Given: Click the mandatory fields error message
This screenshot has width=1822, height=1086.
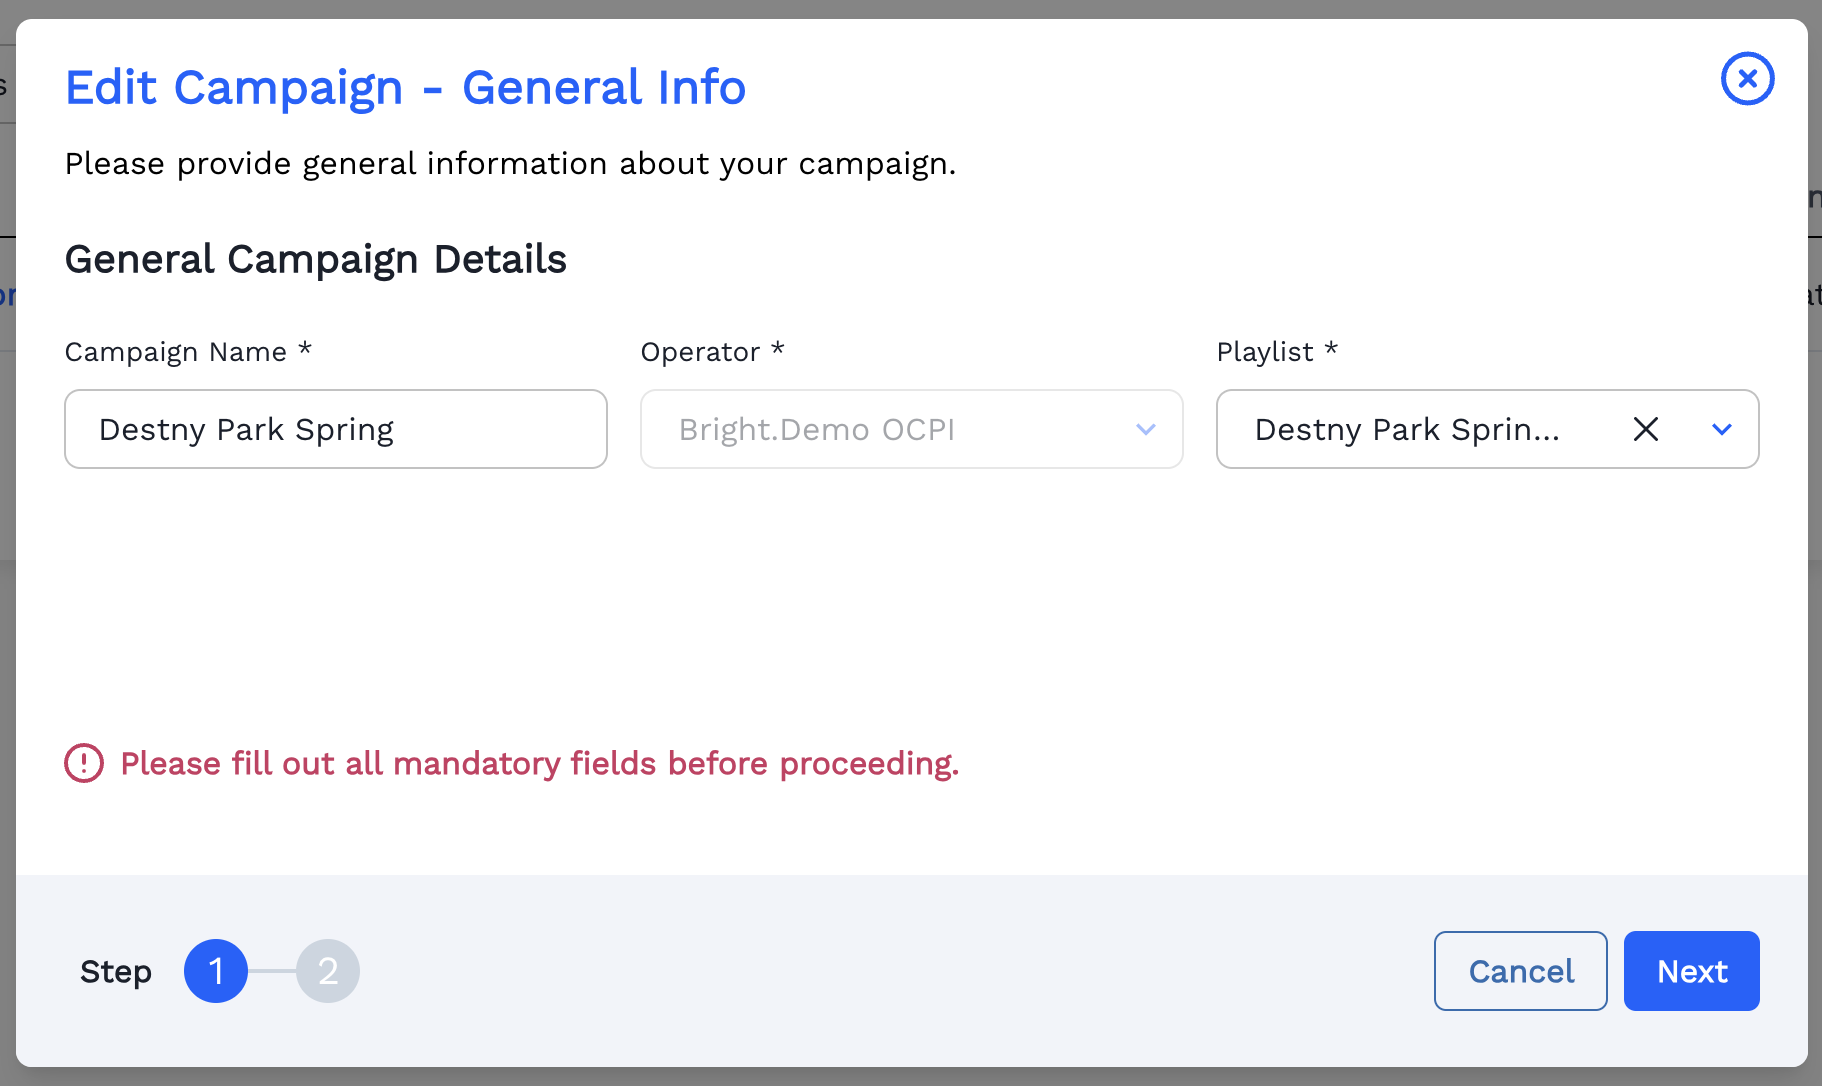Looking at the screenshot, I should click(539, 764).
